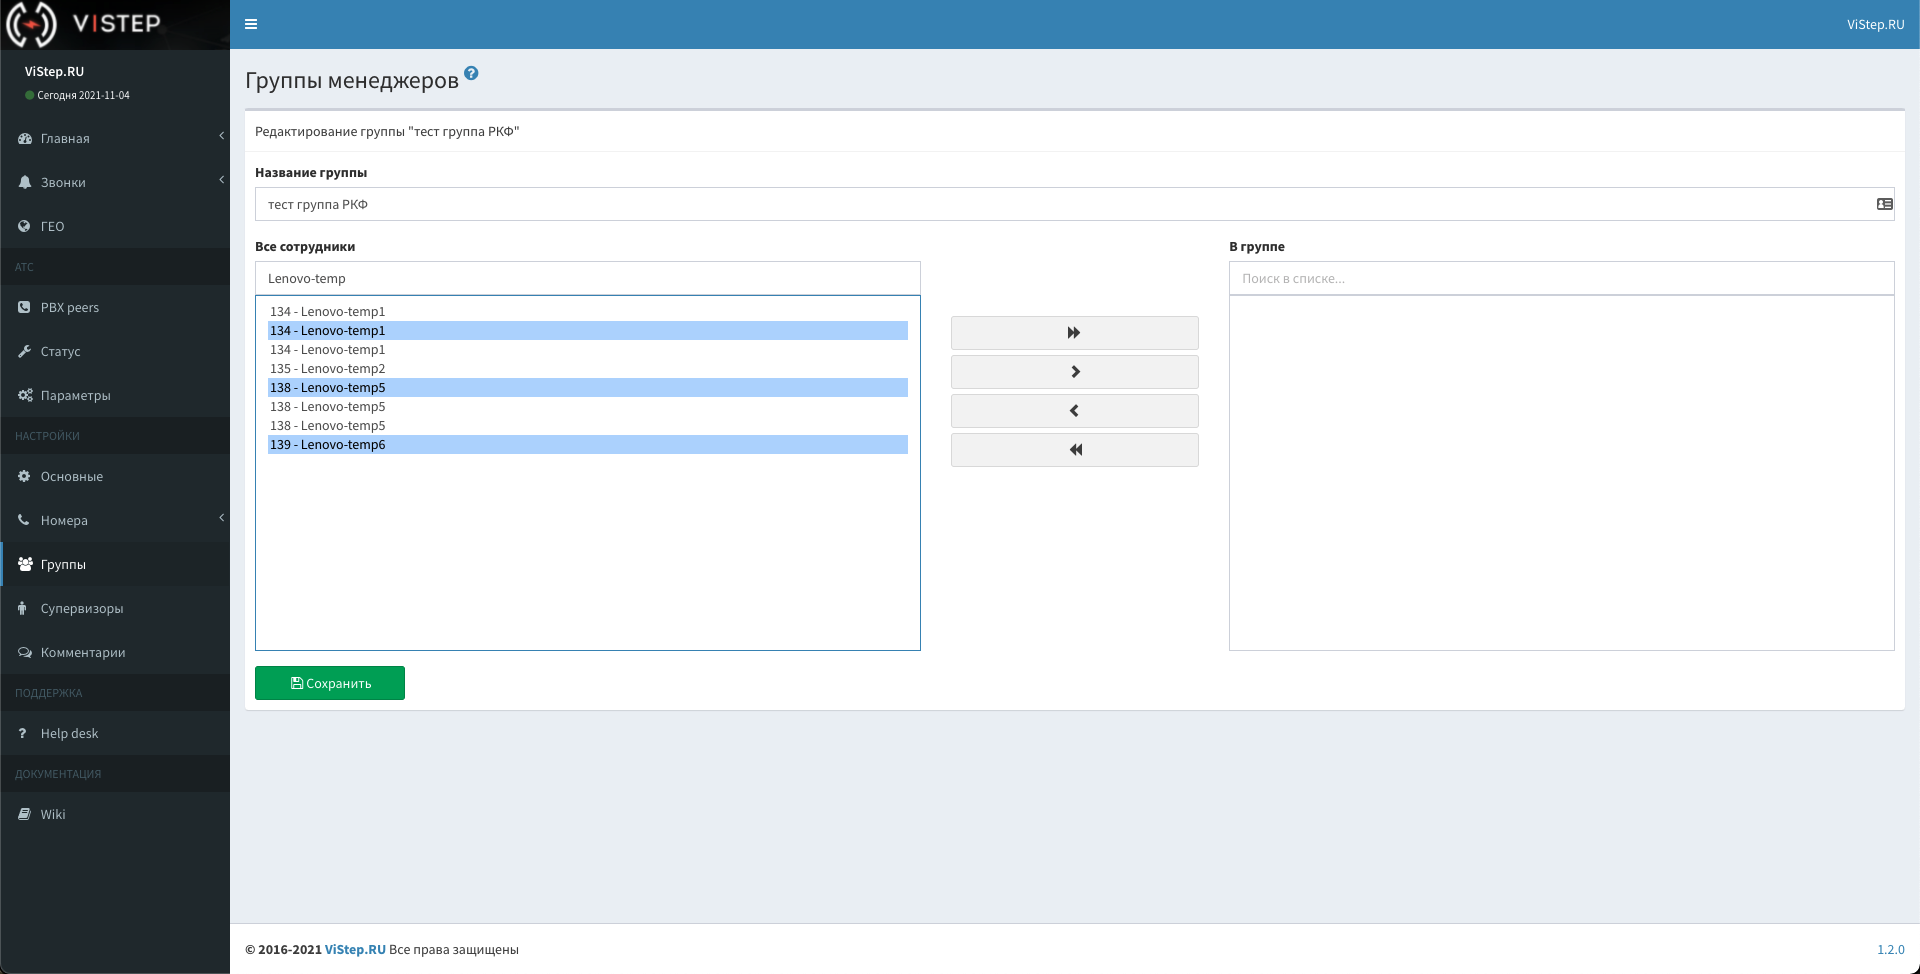
Task: Open the Супервизоры section
Action: pos(82,609)
